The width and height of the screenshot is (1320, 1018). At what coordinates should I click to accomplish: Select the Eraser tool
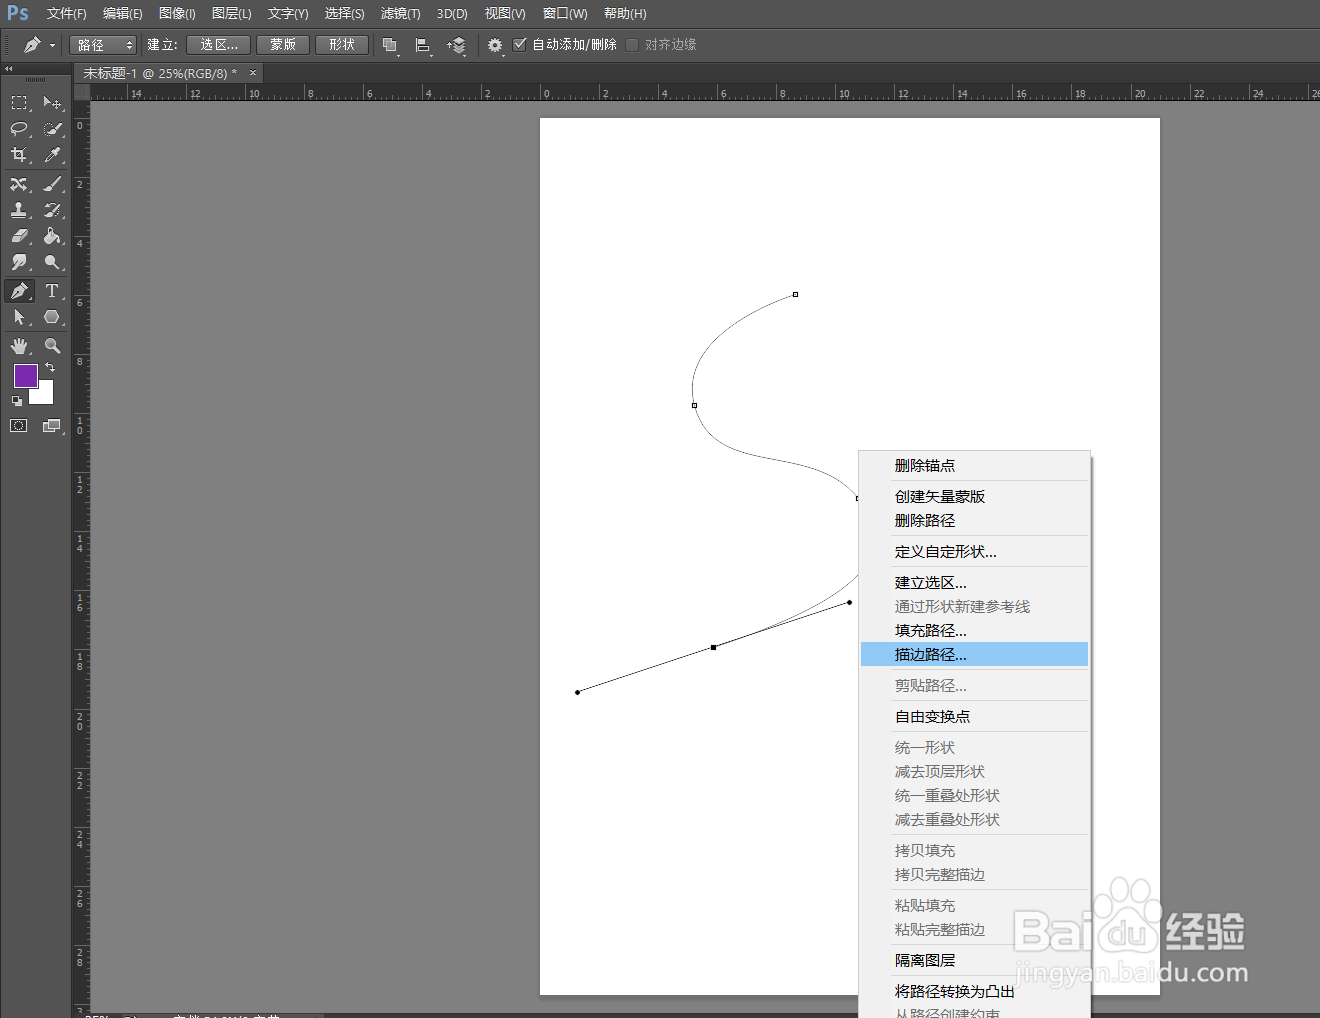tap(19, 236)
